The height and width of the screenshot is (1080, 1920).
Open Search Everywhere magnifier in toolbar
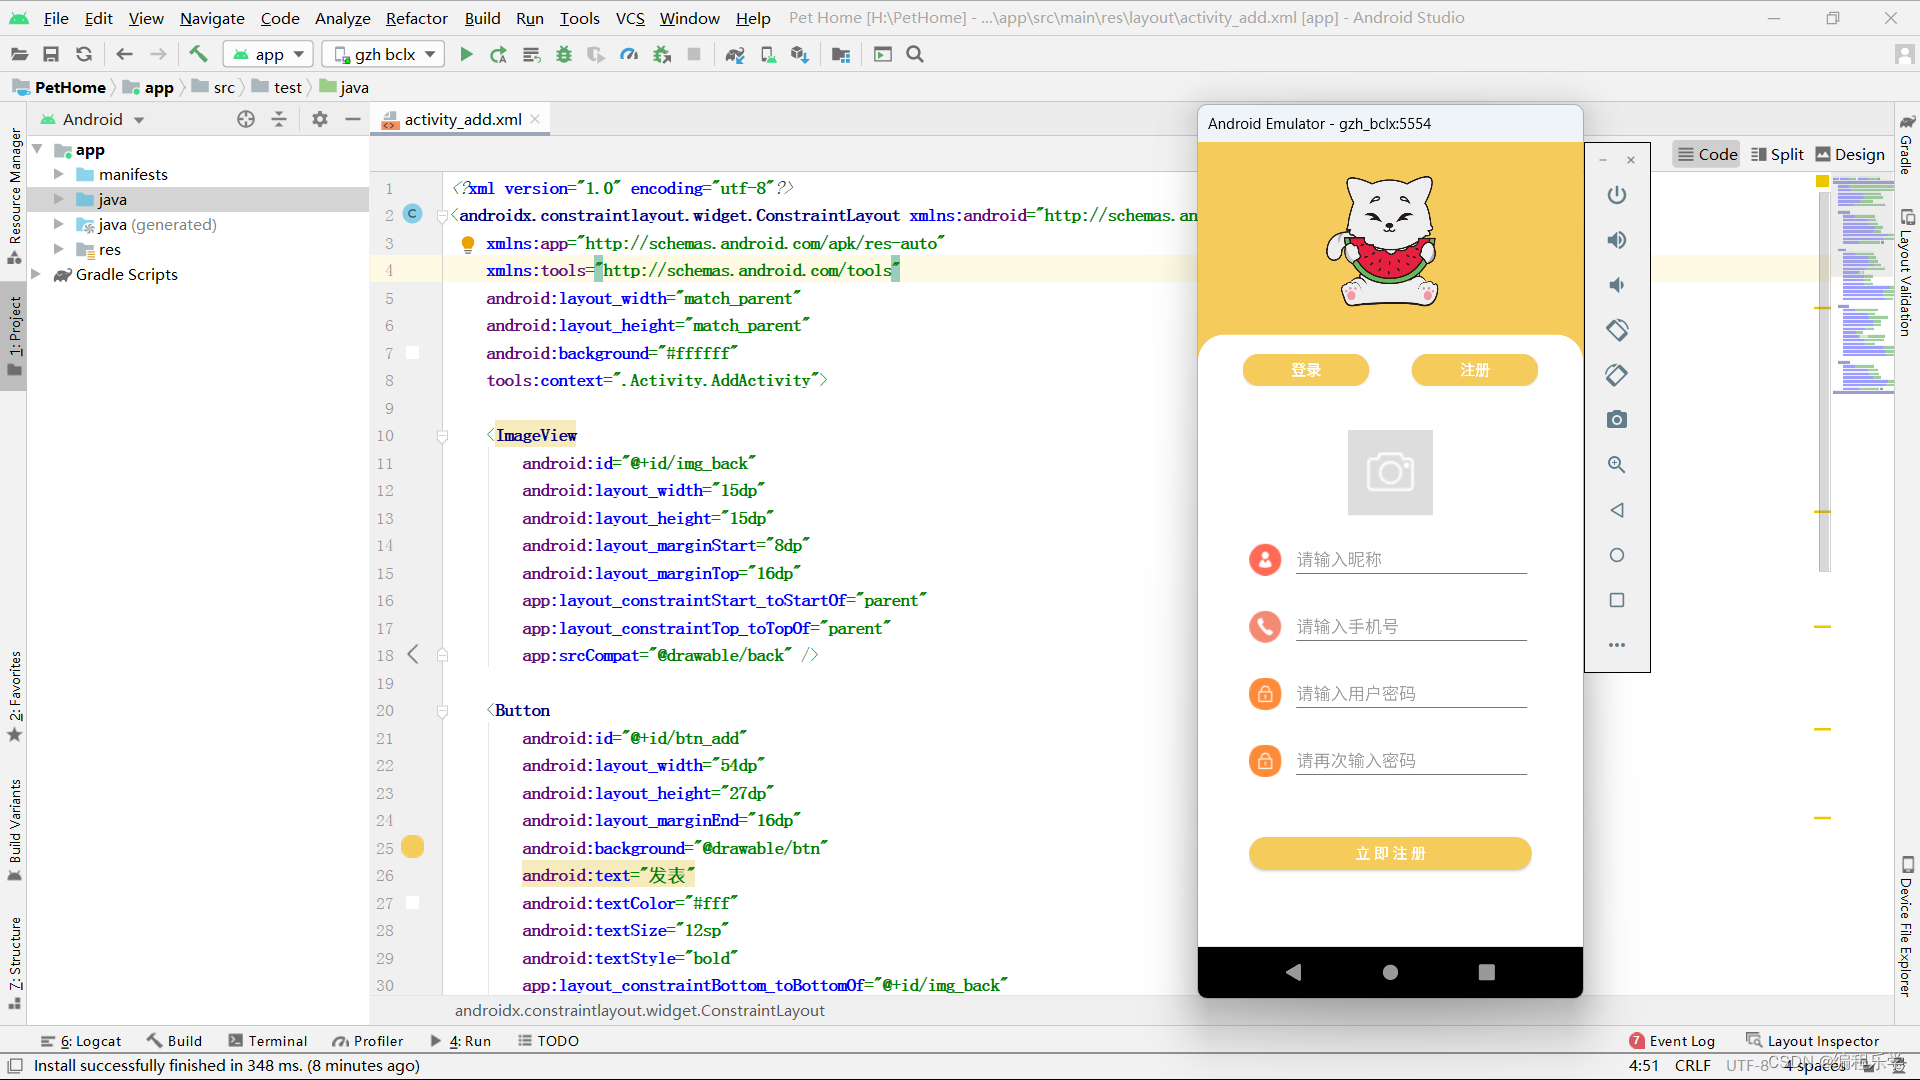click(x=915, y=55)
